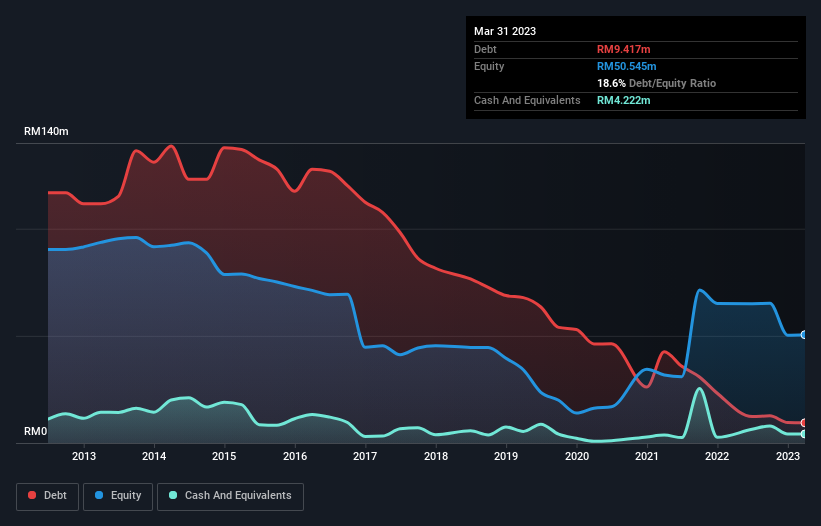Screen dimensions: 821x526
Task: Select the 2016 x-axis label
Action: [x=295, y=456]
